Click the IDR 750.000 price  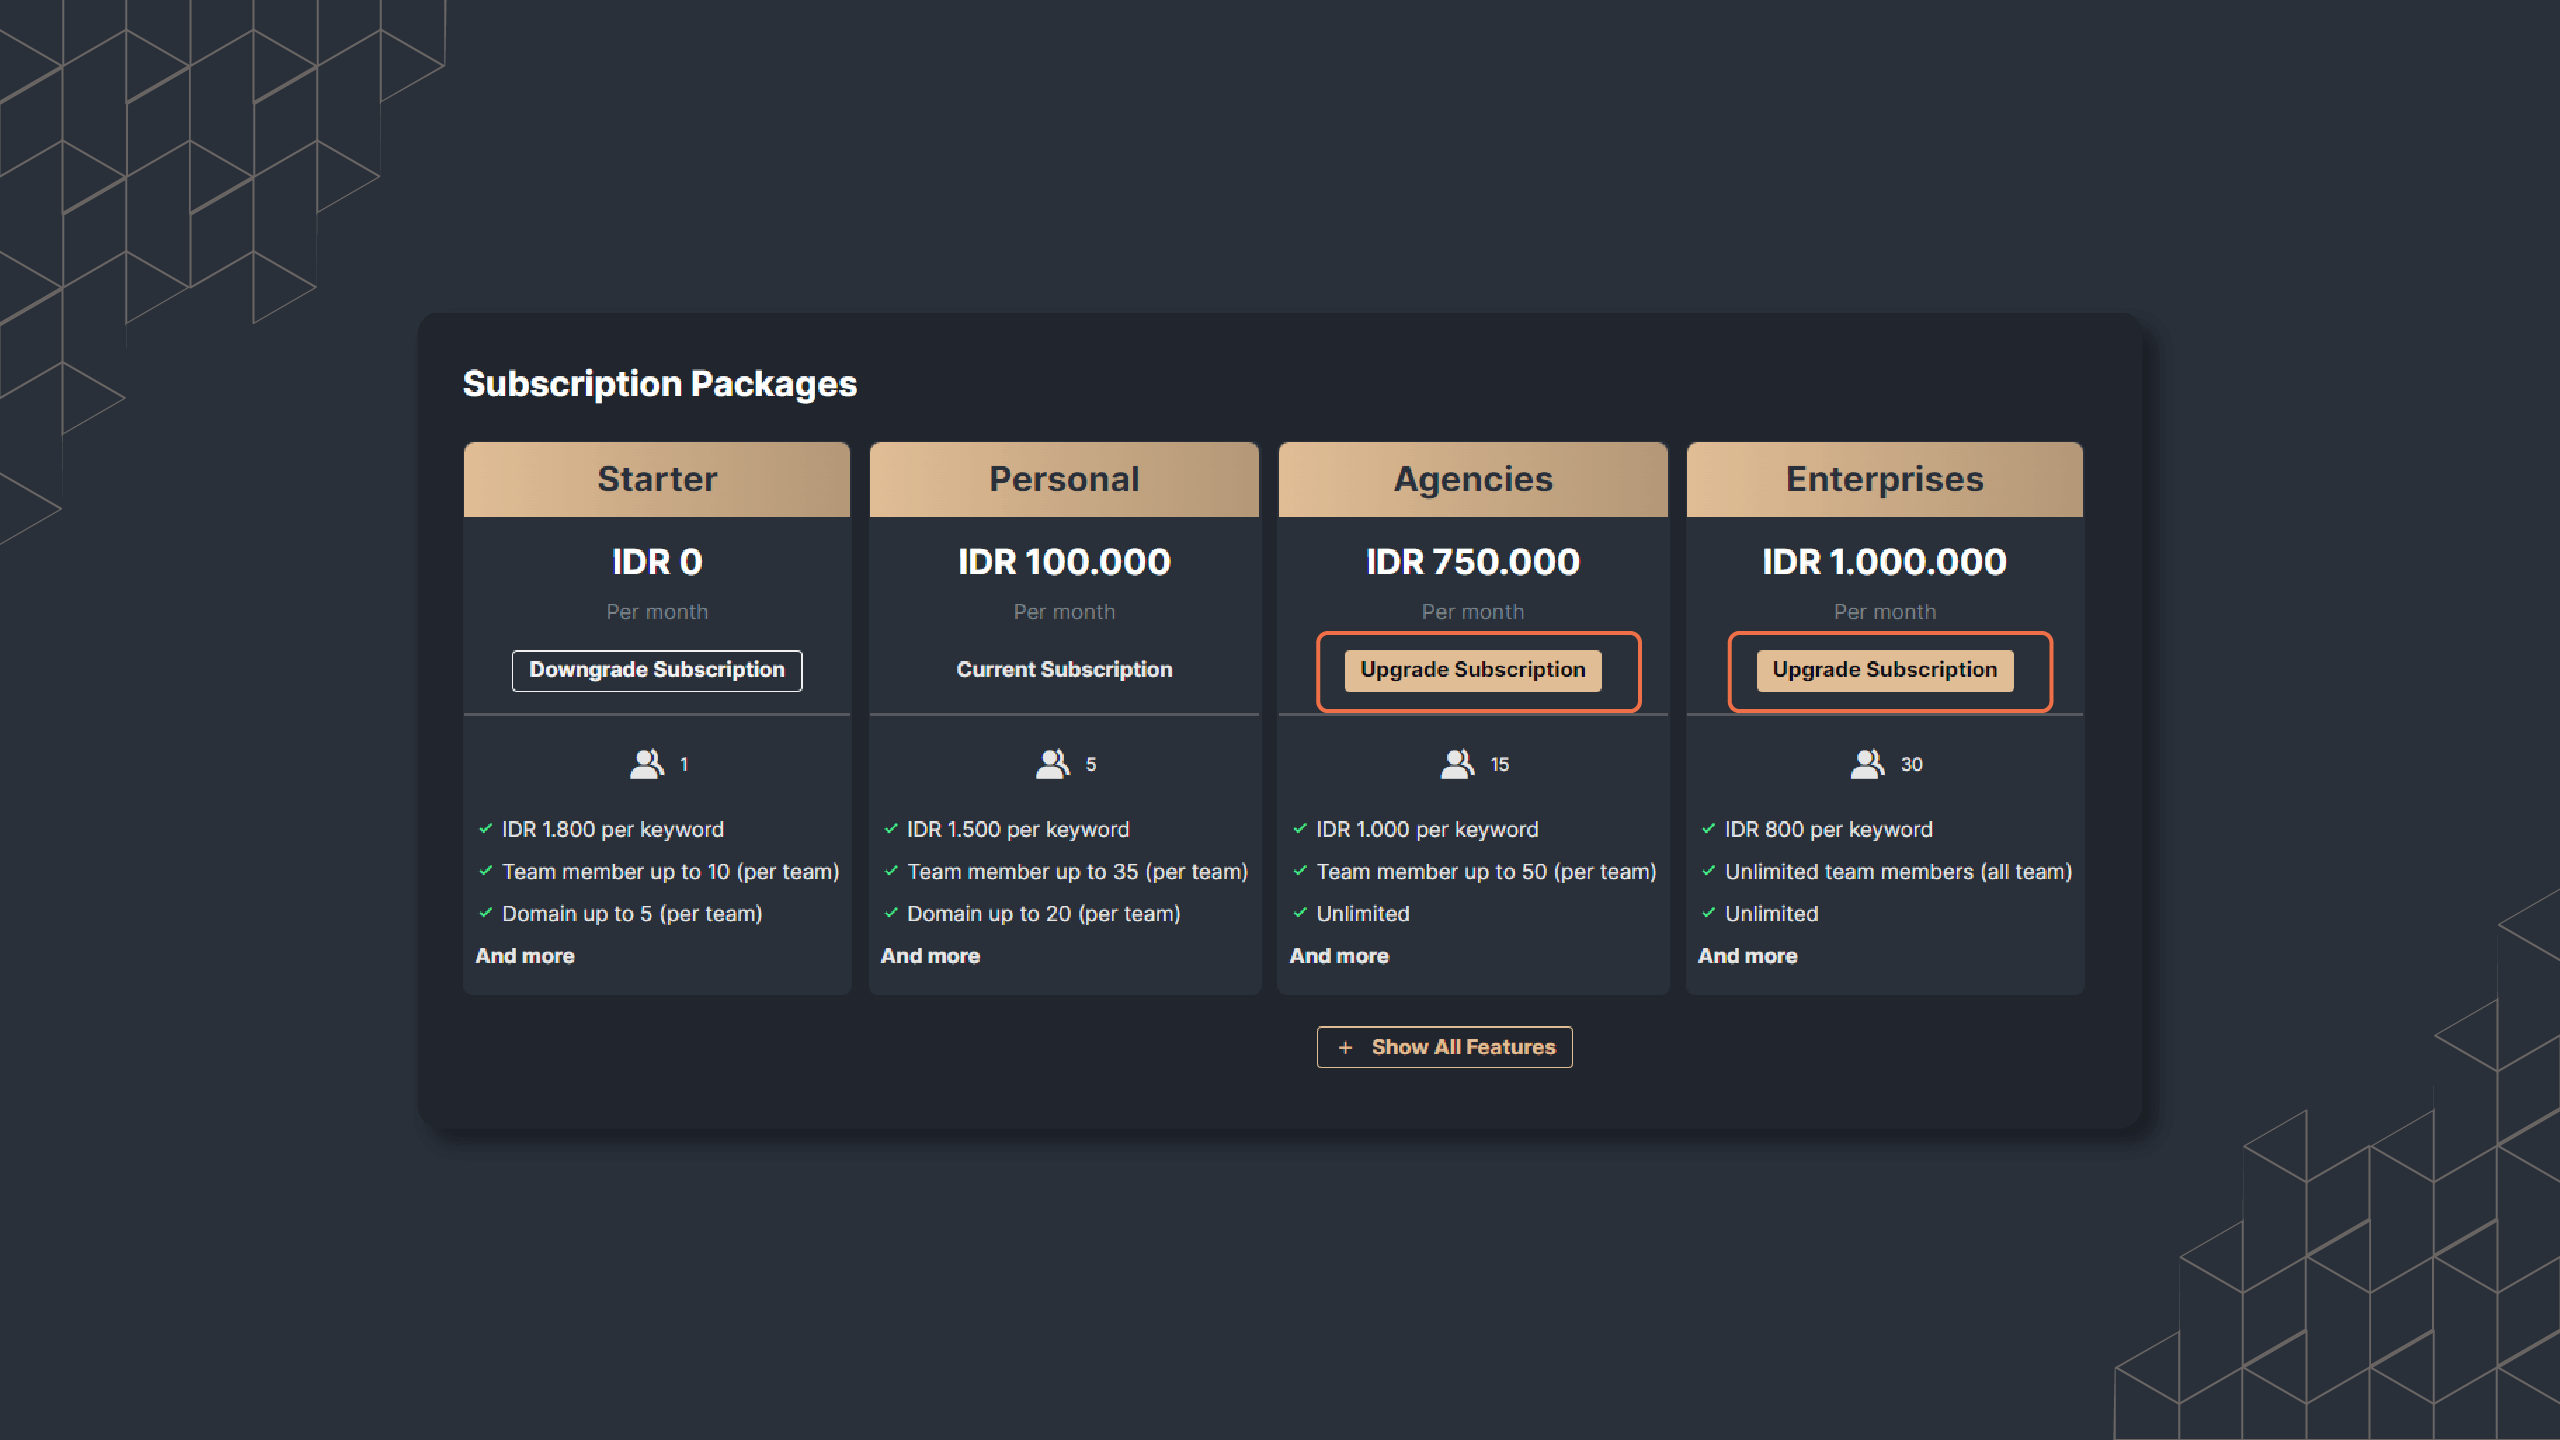coord(1472,562)
